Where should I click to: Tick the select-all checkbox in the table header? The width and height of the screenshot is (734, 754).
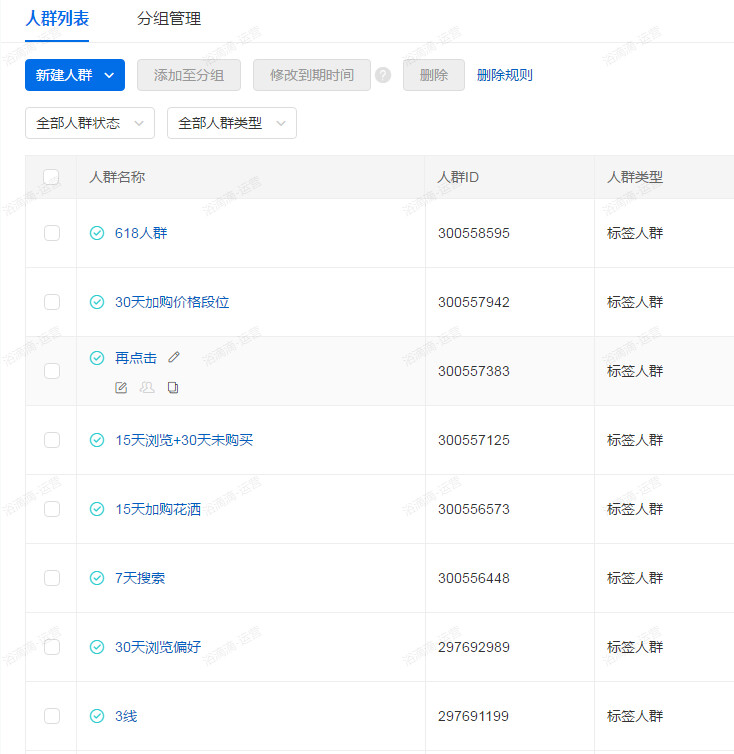[51, 177]
